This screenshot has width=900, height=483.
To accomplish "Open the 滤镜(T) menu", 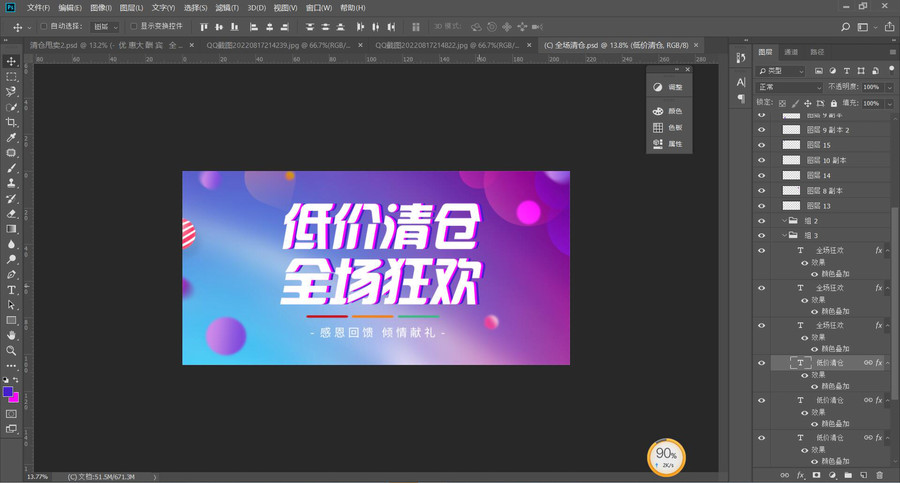I will pyautogui.click(x=227, y=7).
